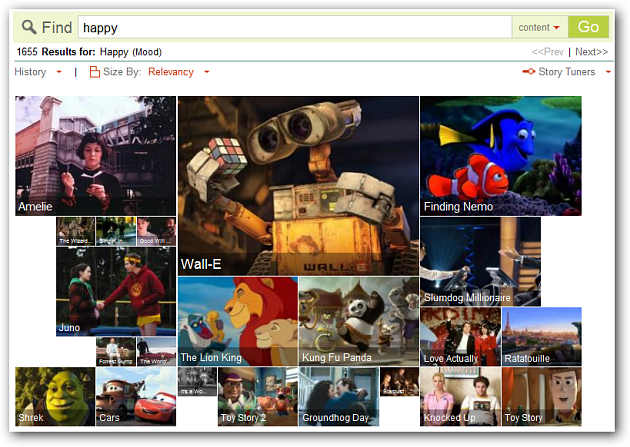This screenshot has height=447, width=630.
Task: Click the search field containing 'happy'
Action: (295, 27)
